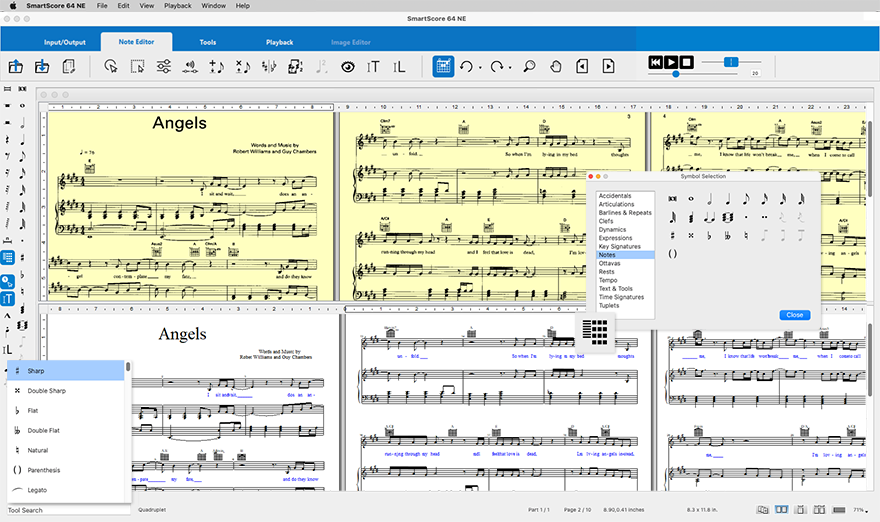Pick the double flat symbol in Symbol Selection
This screenshot has width=880, height=522.
coord(727,236)
